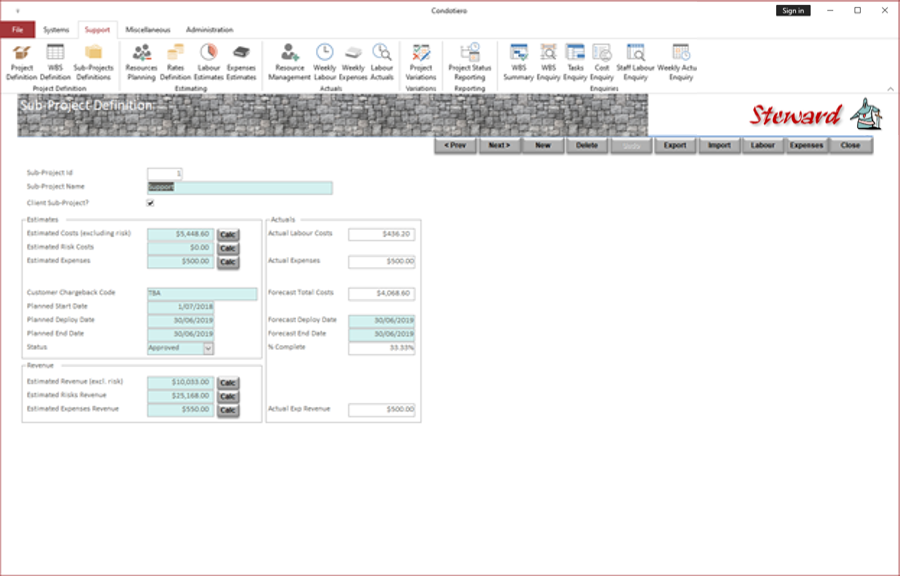Select the Support ribbon tab
This screenshot has height=576, width=900.
pyautogui.click(x=97, y=30)
